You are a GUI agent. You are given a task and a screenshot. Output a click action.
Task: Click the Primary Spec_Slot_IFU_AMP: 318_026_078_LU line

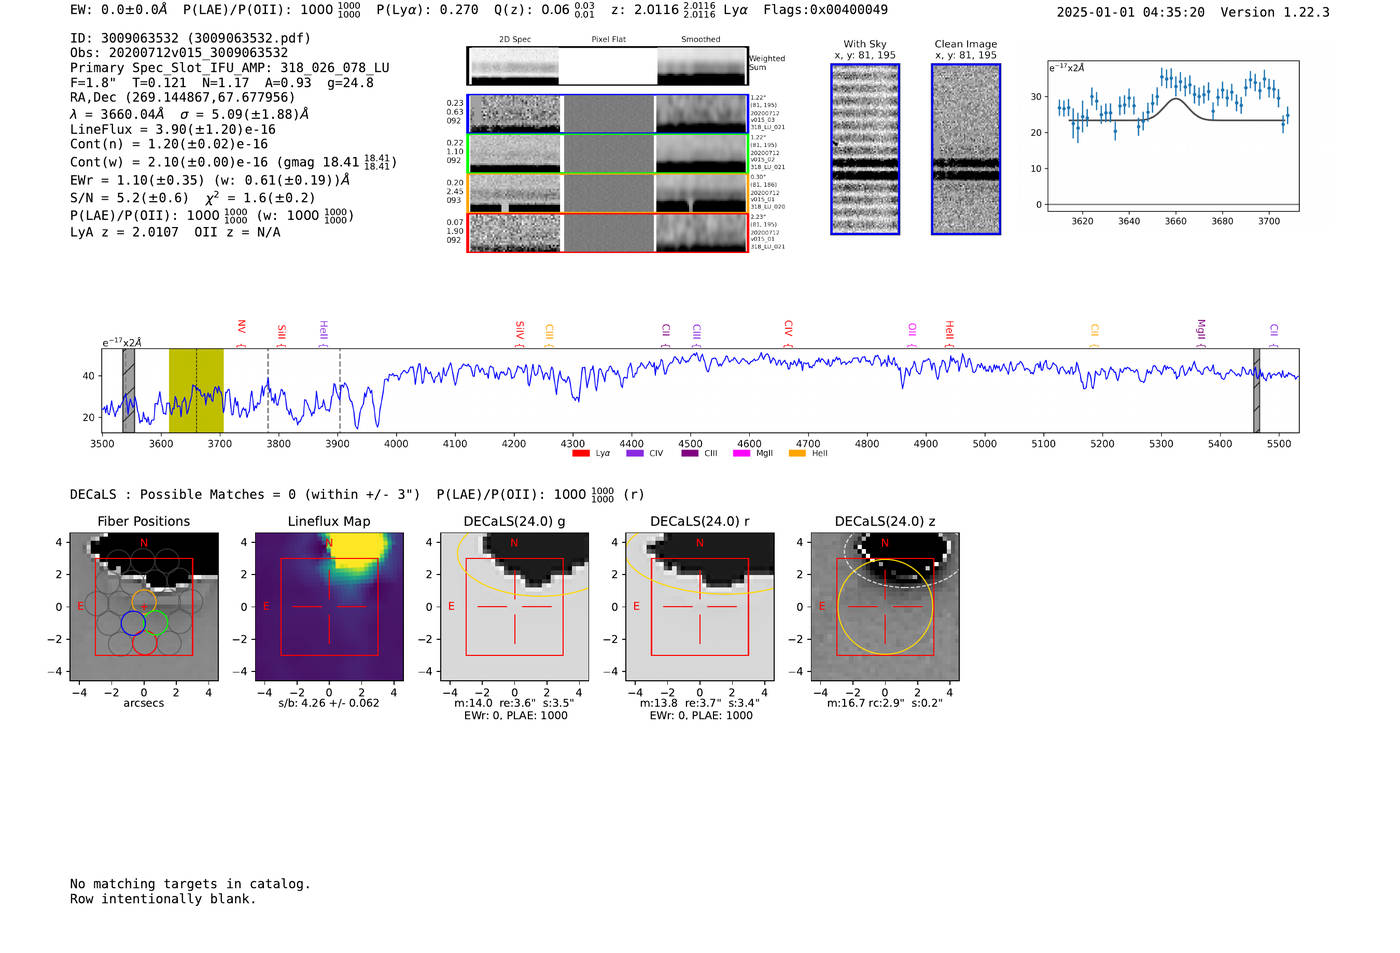(x=230, y=68)
